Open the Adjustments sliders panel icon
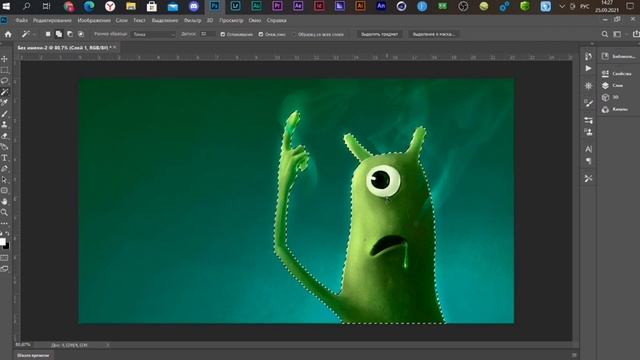Viewport: 640px width, 360px height. (588, 120)
